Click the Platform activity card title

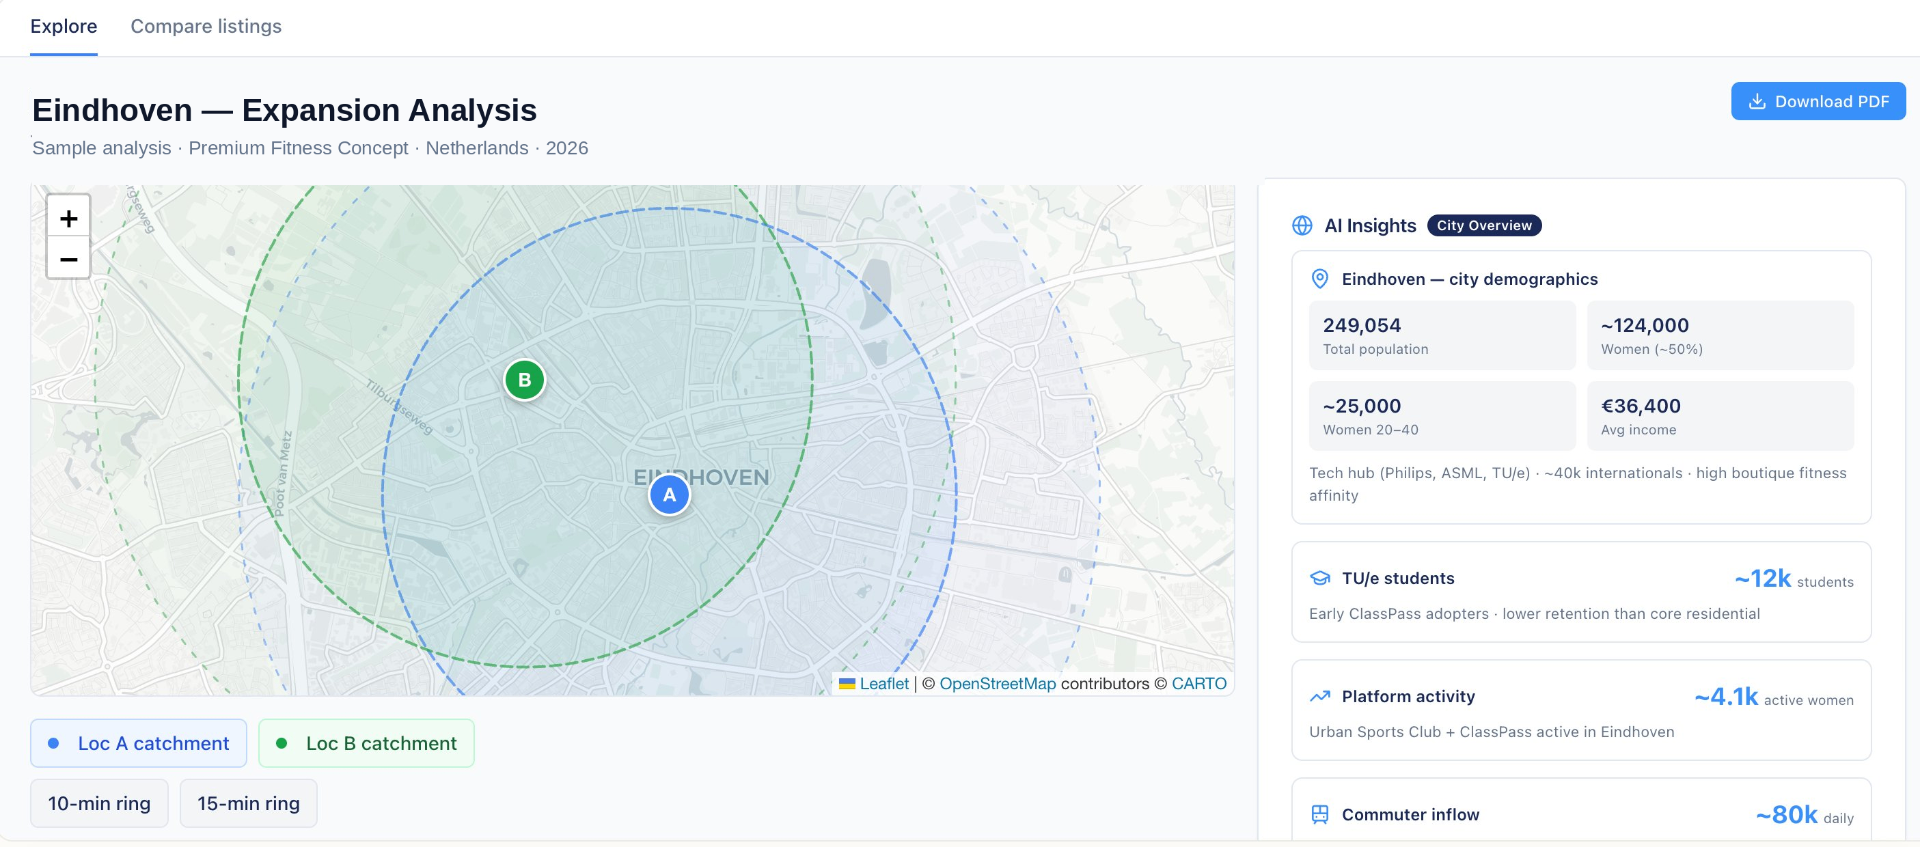pyautogui.click(x=1408, y=697)
